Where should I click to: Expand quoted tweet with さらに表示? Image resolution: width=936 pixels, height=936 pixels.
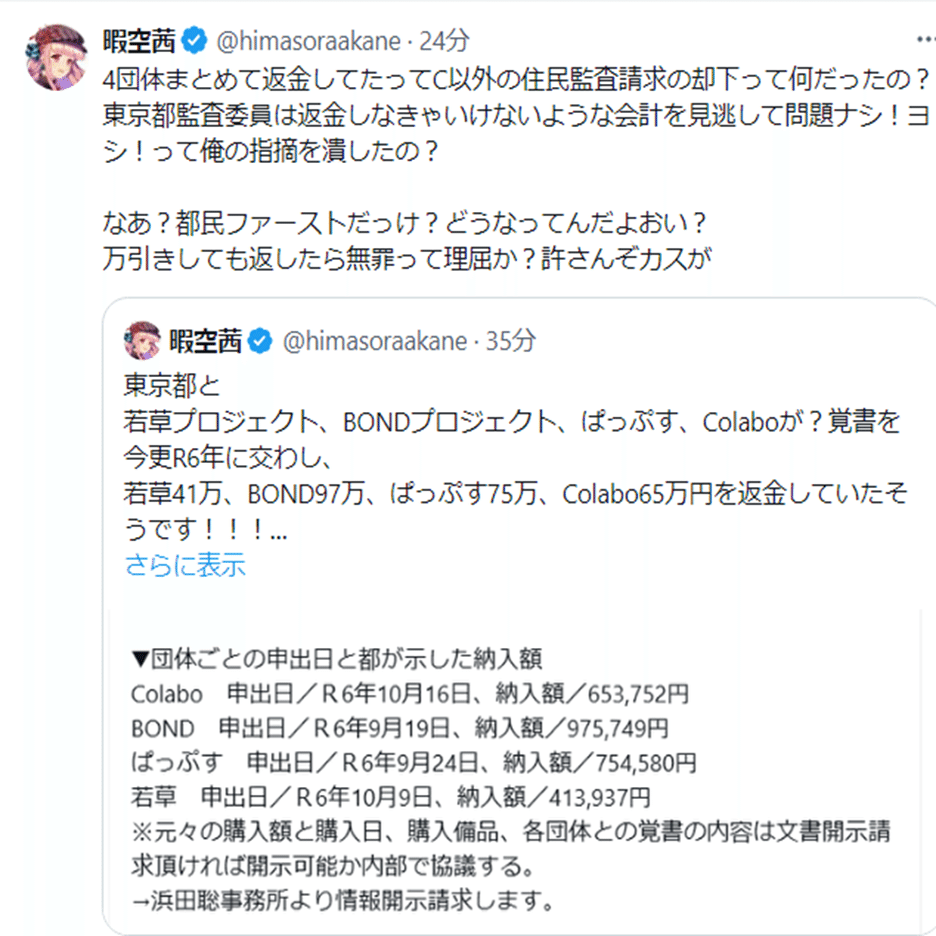coord(185,565)
